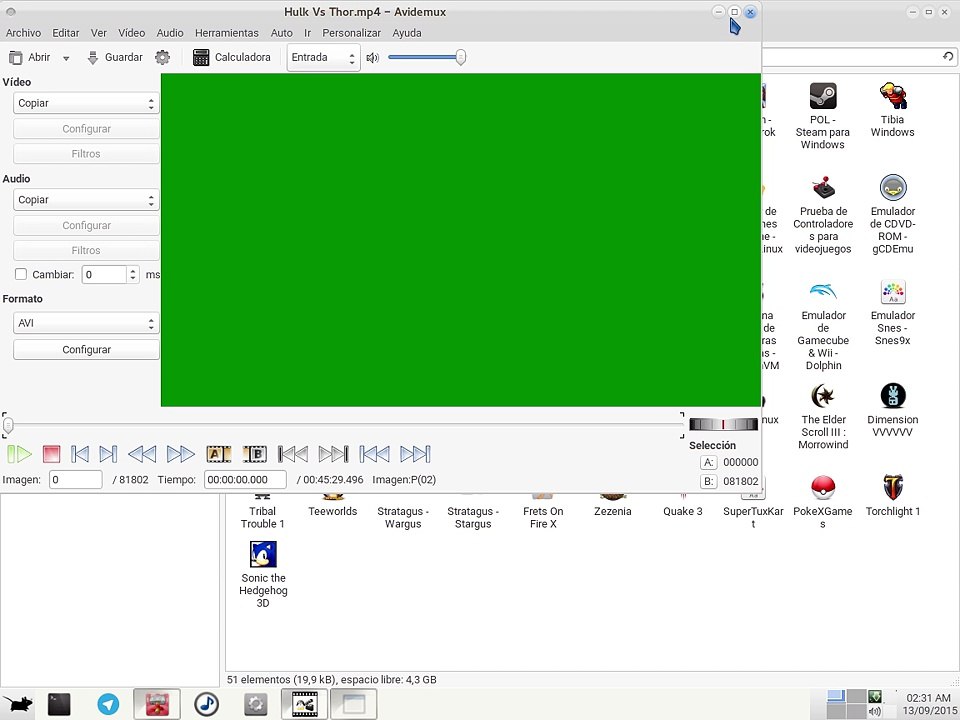Open the terminal icon in taskbar

[59, 704]
